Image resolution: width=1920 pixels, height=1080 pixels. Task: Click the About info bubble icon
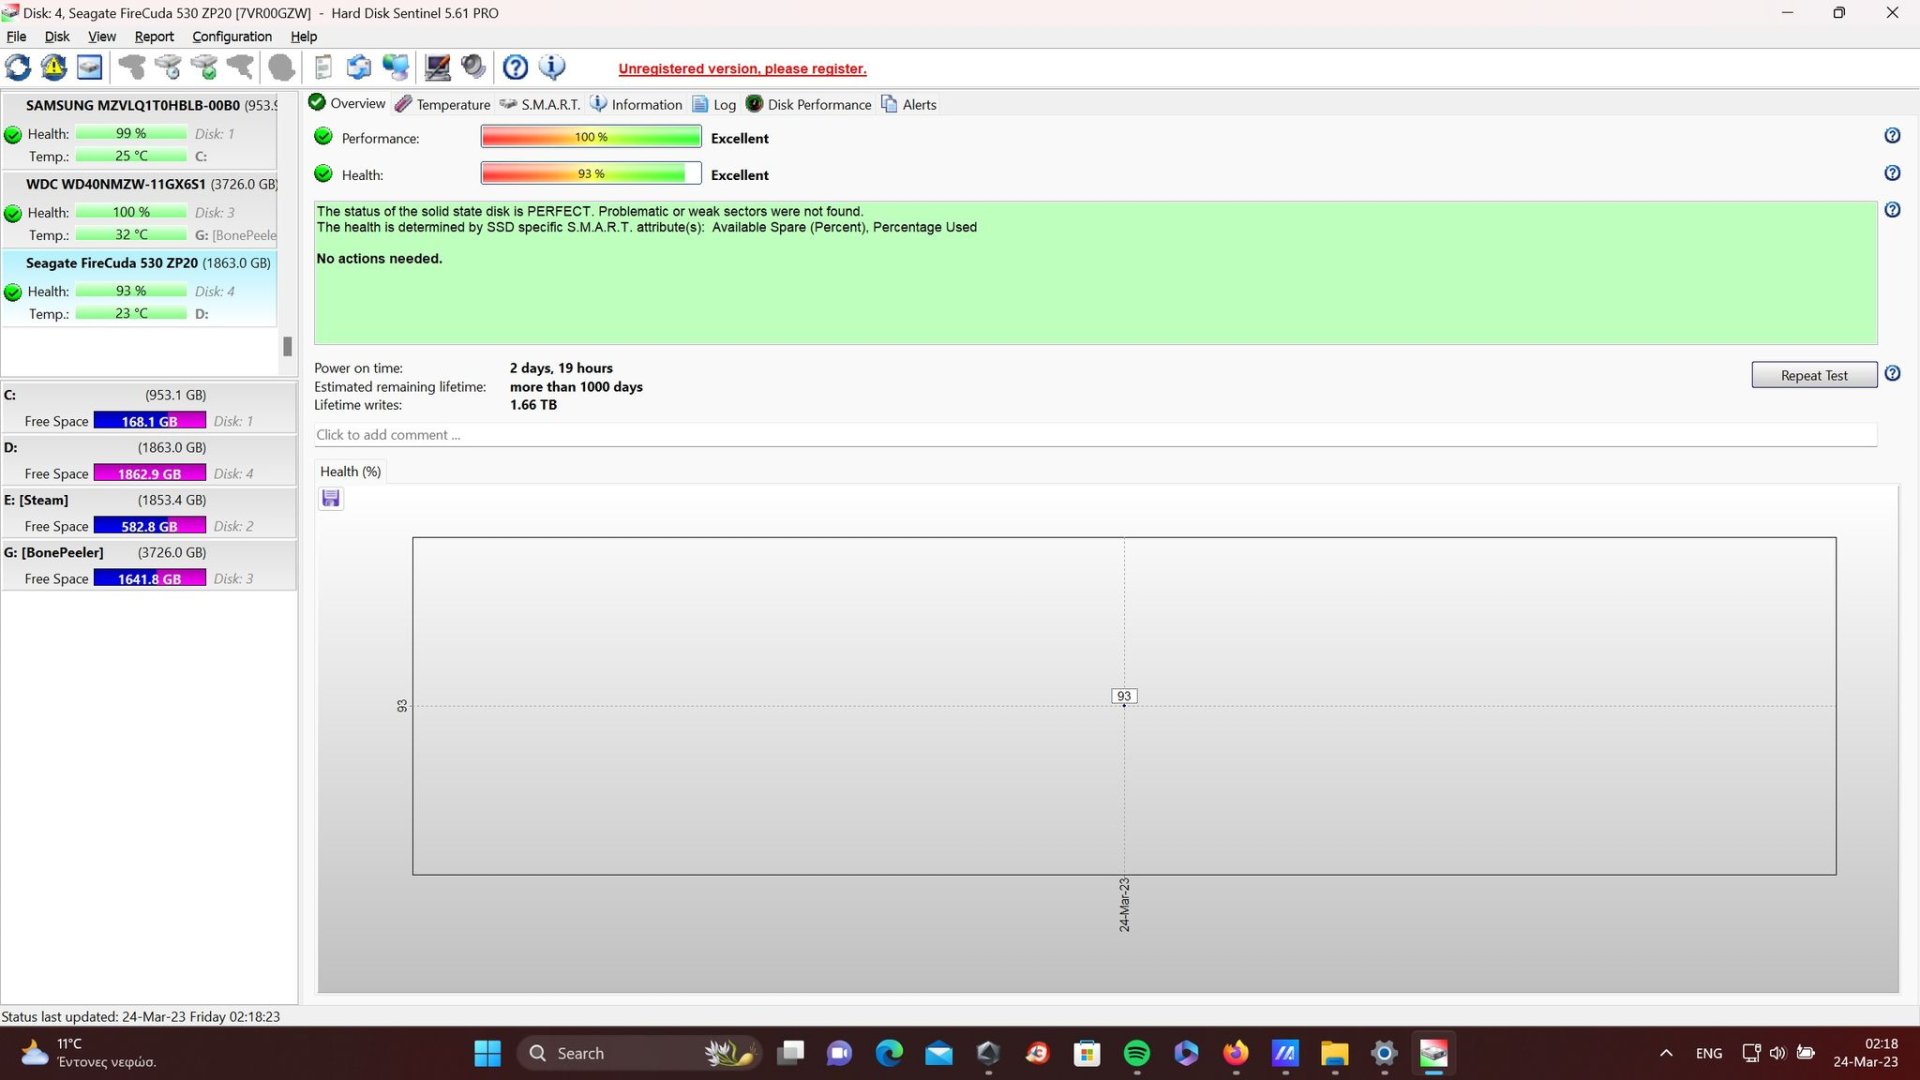tap(552, 68)
